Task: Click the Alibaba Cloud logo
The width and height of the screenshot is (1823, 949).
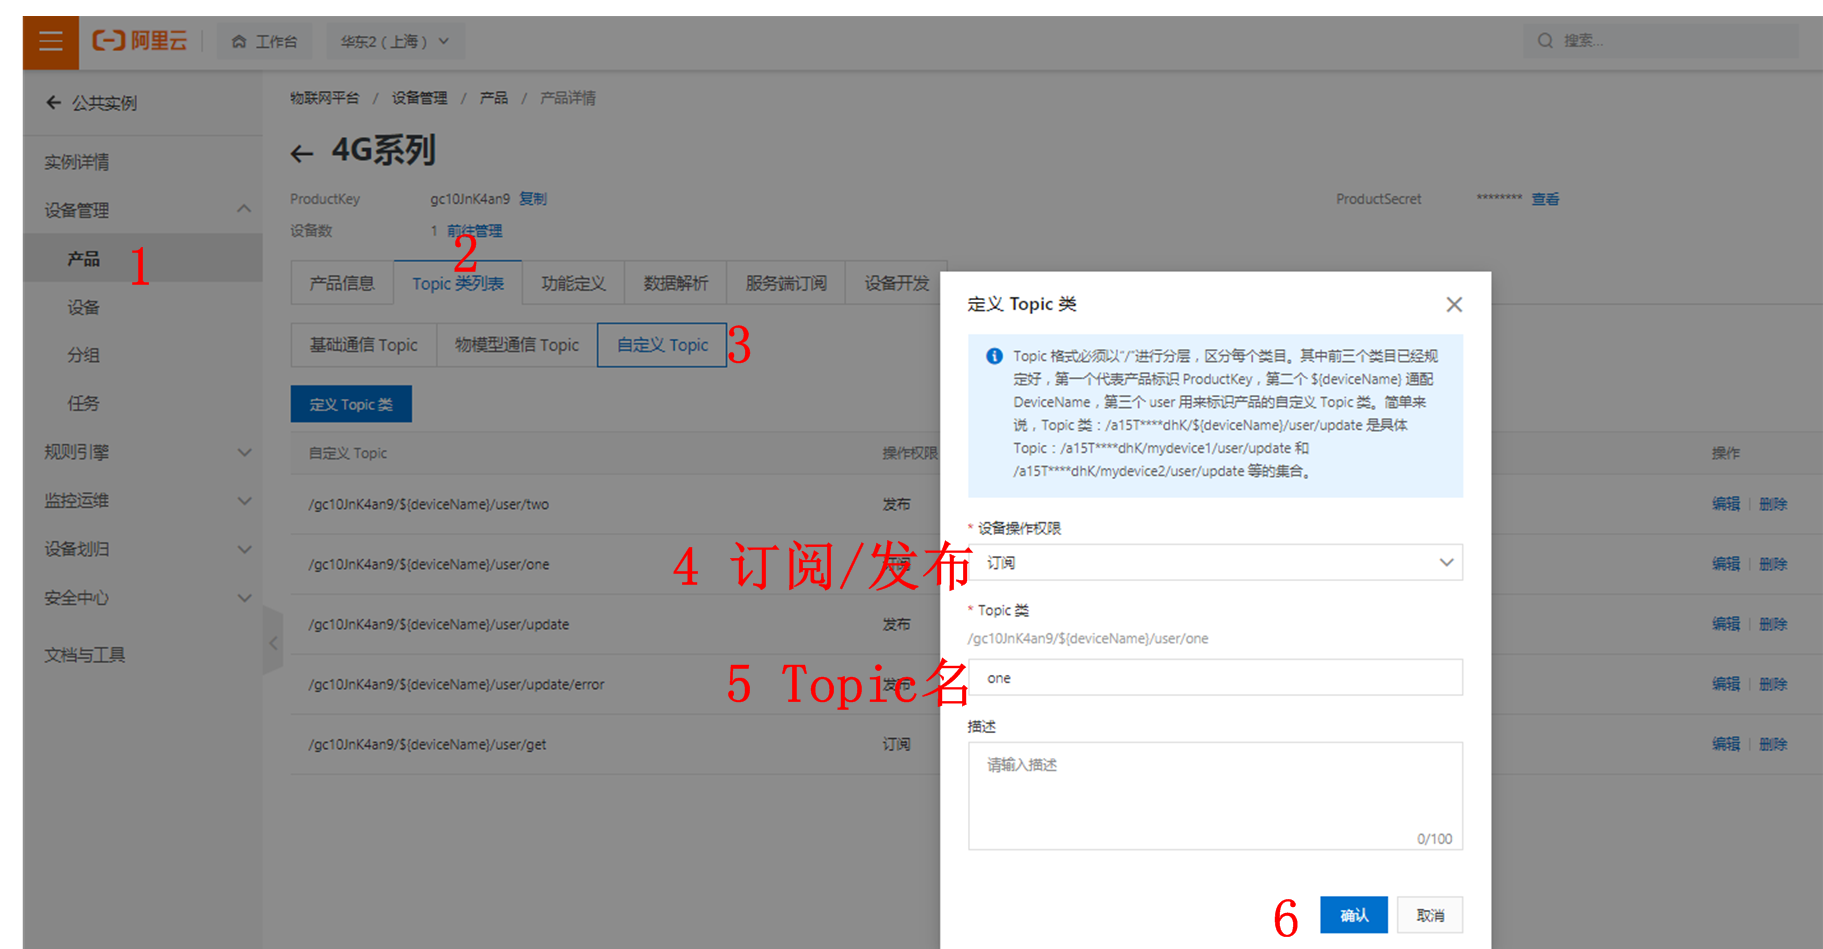Action: 140,41
